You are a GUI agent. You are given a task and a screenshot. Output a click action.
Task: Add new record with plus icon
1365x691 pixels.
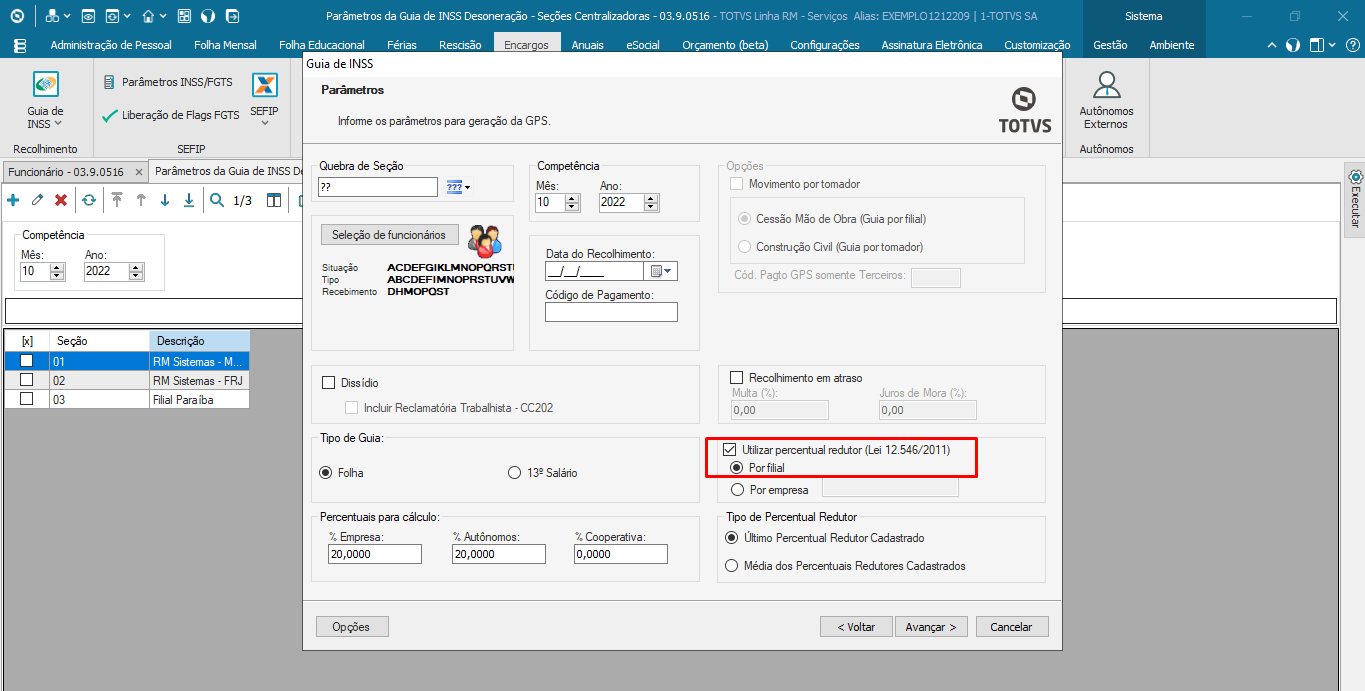(13, 200)
